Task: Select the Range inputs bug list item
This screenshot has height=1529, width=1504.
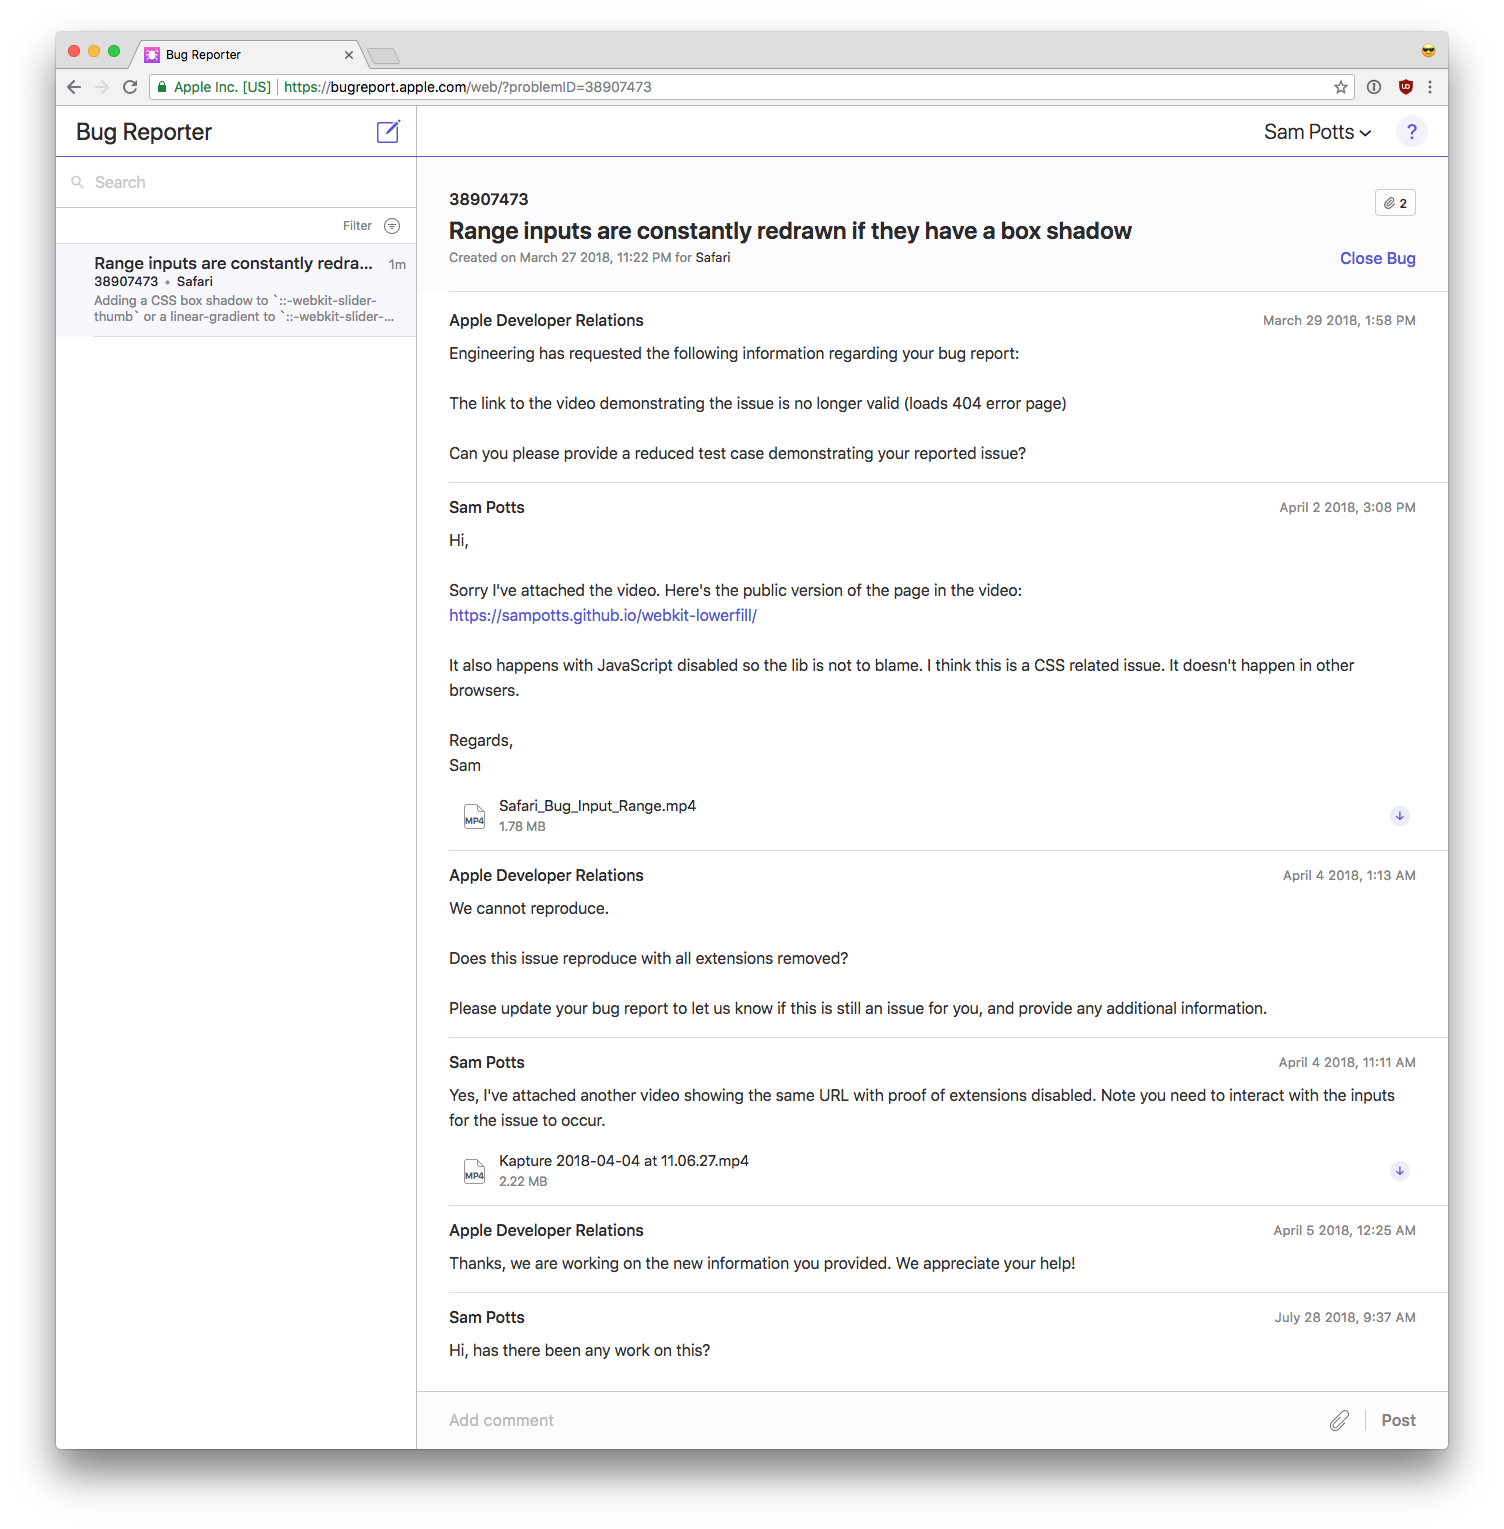Action: tap(236, 290)
